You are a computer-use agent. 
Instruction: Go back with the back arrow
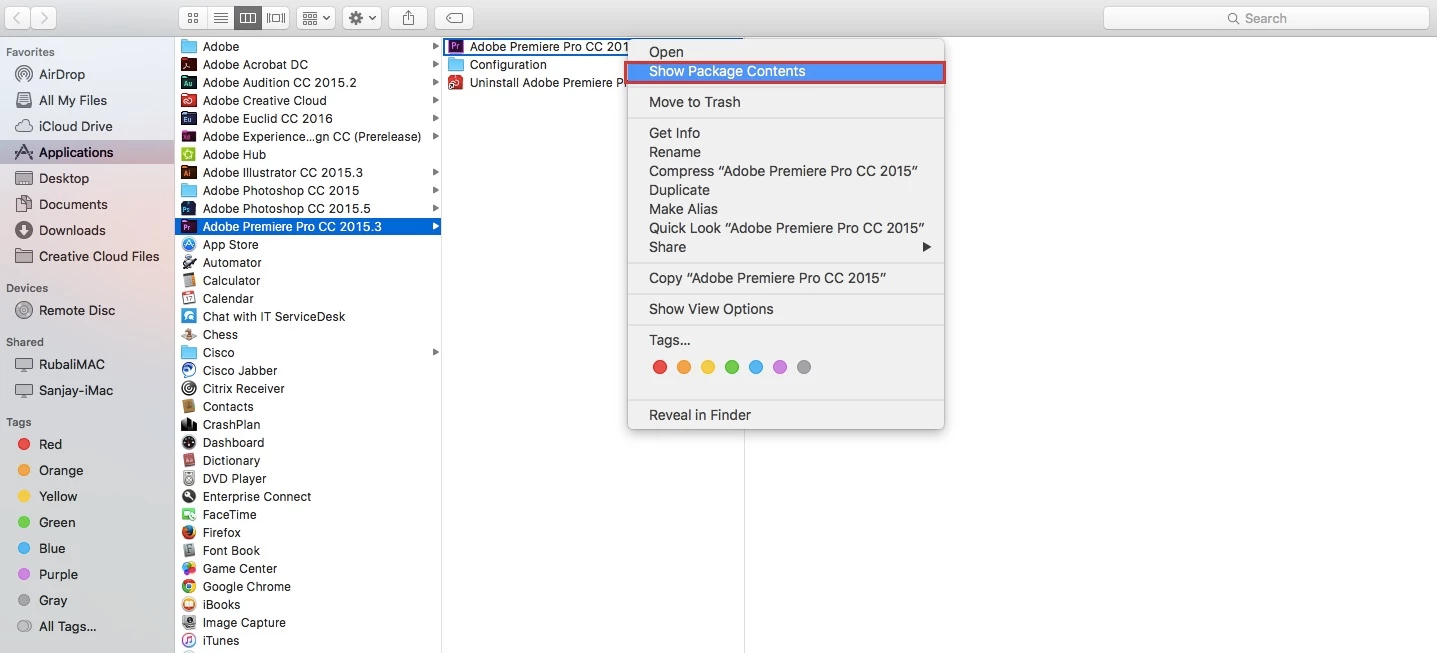[x=18, y=18]
